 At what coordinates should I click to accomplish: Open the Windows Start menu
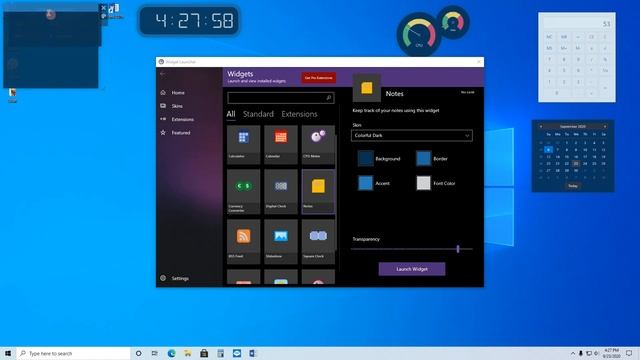point(8,353)
